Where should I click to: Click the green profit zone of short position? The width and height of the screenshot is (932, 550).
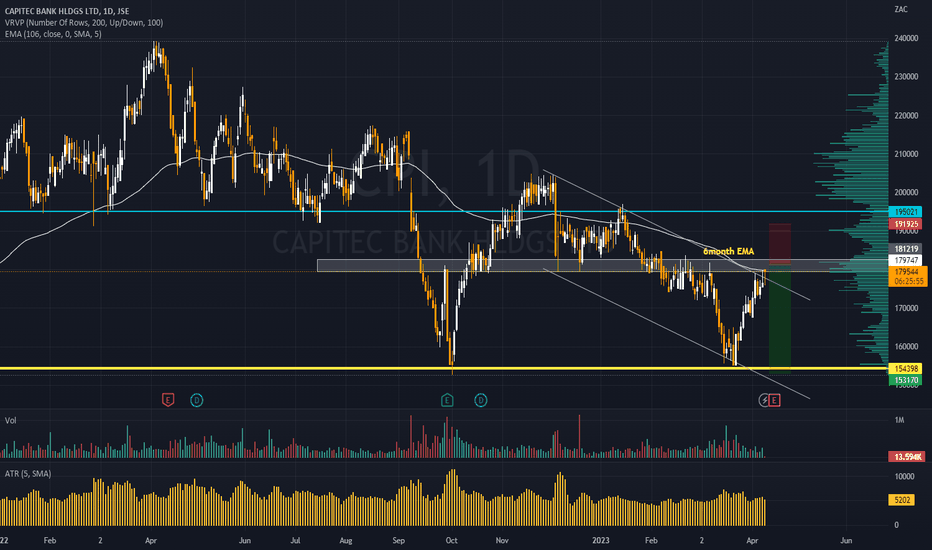pos(779,318)
